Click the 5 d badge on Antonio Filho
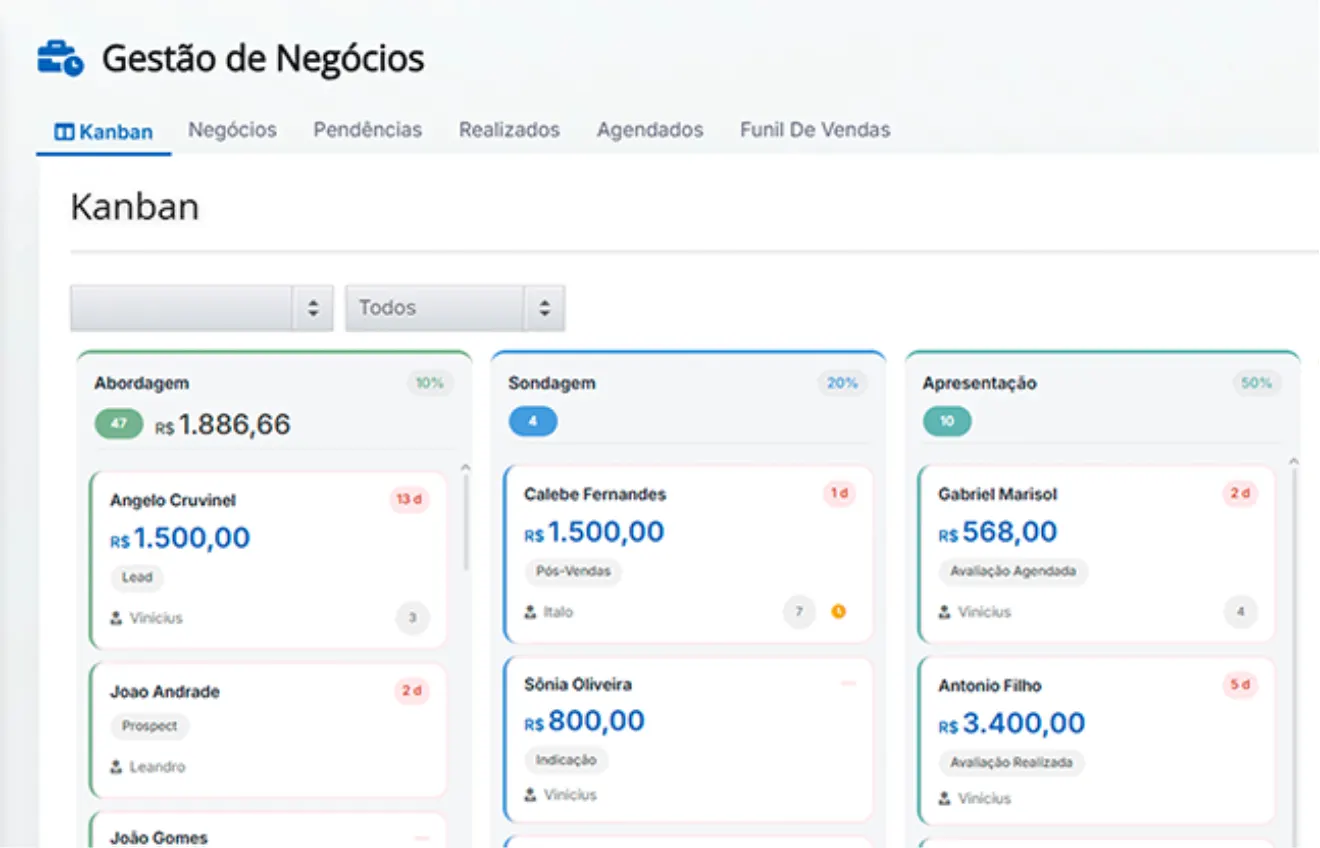This screenshot has height=848, width=1320. point(1240,686)
